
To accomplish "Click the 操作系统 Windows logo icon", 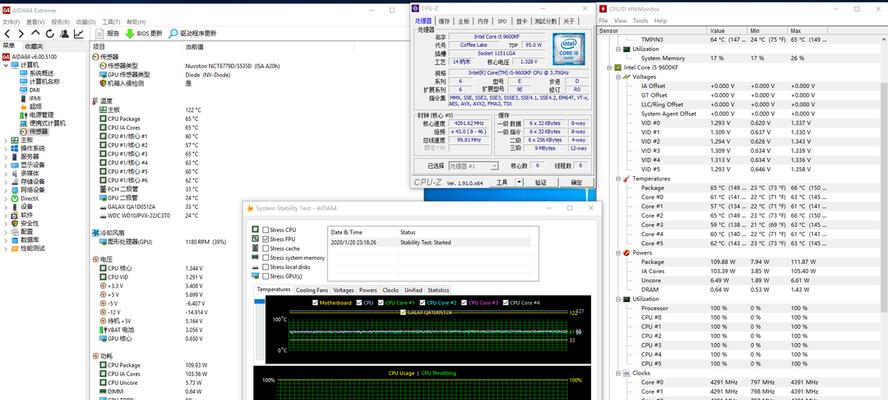I will point(15,148).
